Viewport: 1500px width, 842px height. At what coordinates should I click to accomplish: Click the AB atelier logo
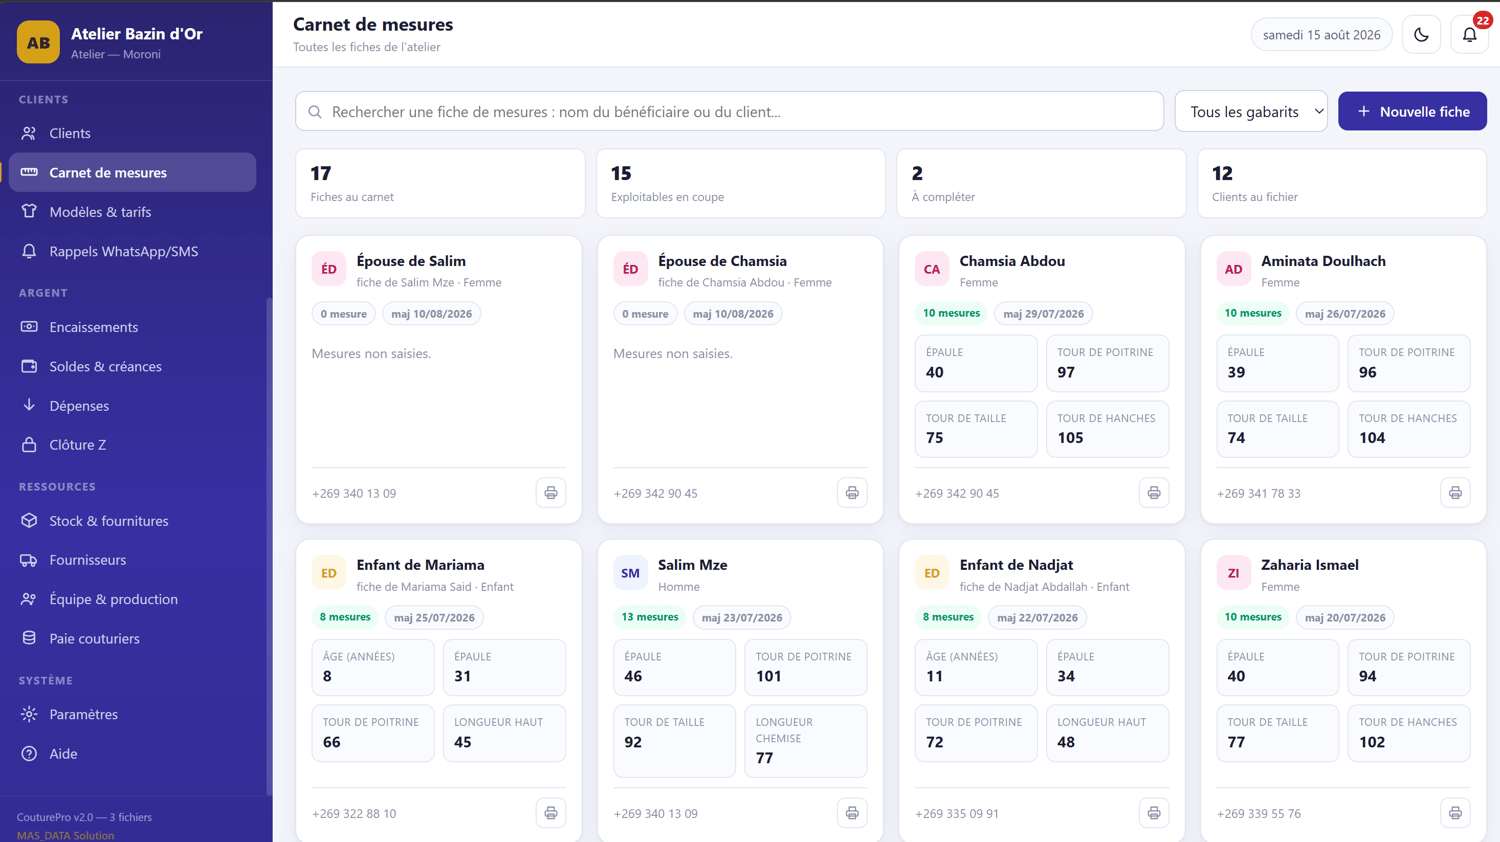(x=38, y=42)
